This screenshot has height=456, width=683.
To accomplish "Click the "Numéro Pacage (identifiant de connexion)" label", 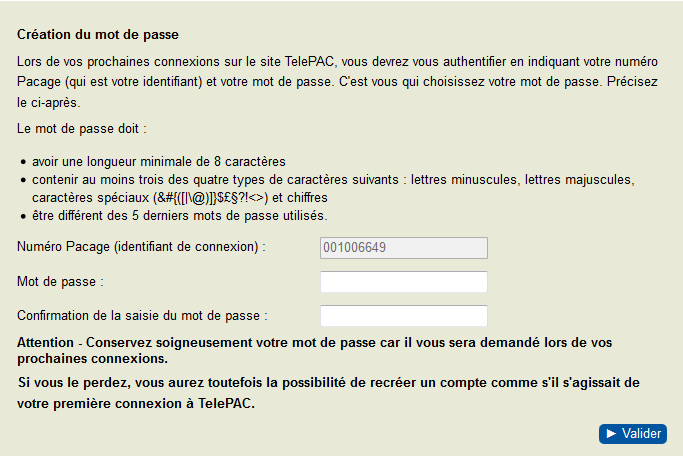I will pyautogui.click(x=142, y=247).
